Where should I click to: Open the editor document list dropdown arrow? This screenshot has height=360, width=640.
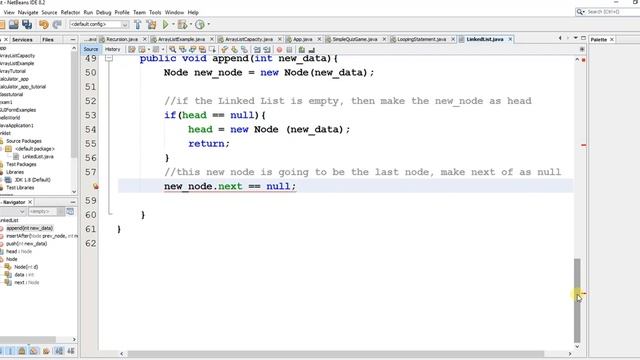coord(576,38)
